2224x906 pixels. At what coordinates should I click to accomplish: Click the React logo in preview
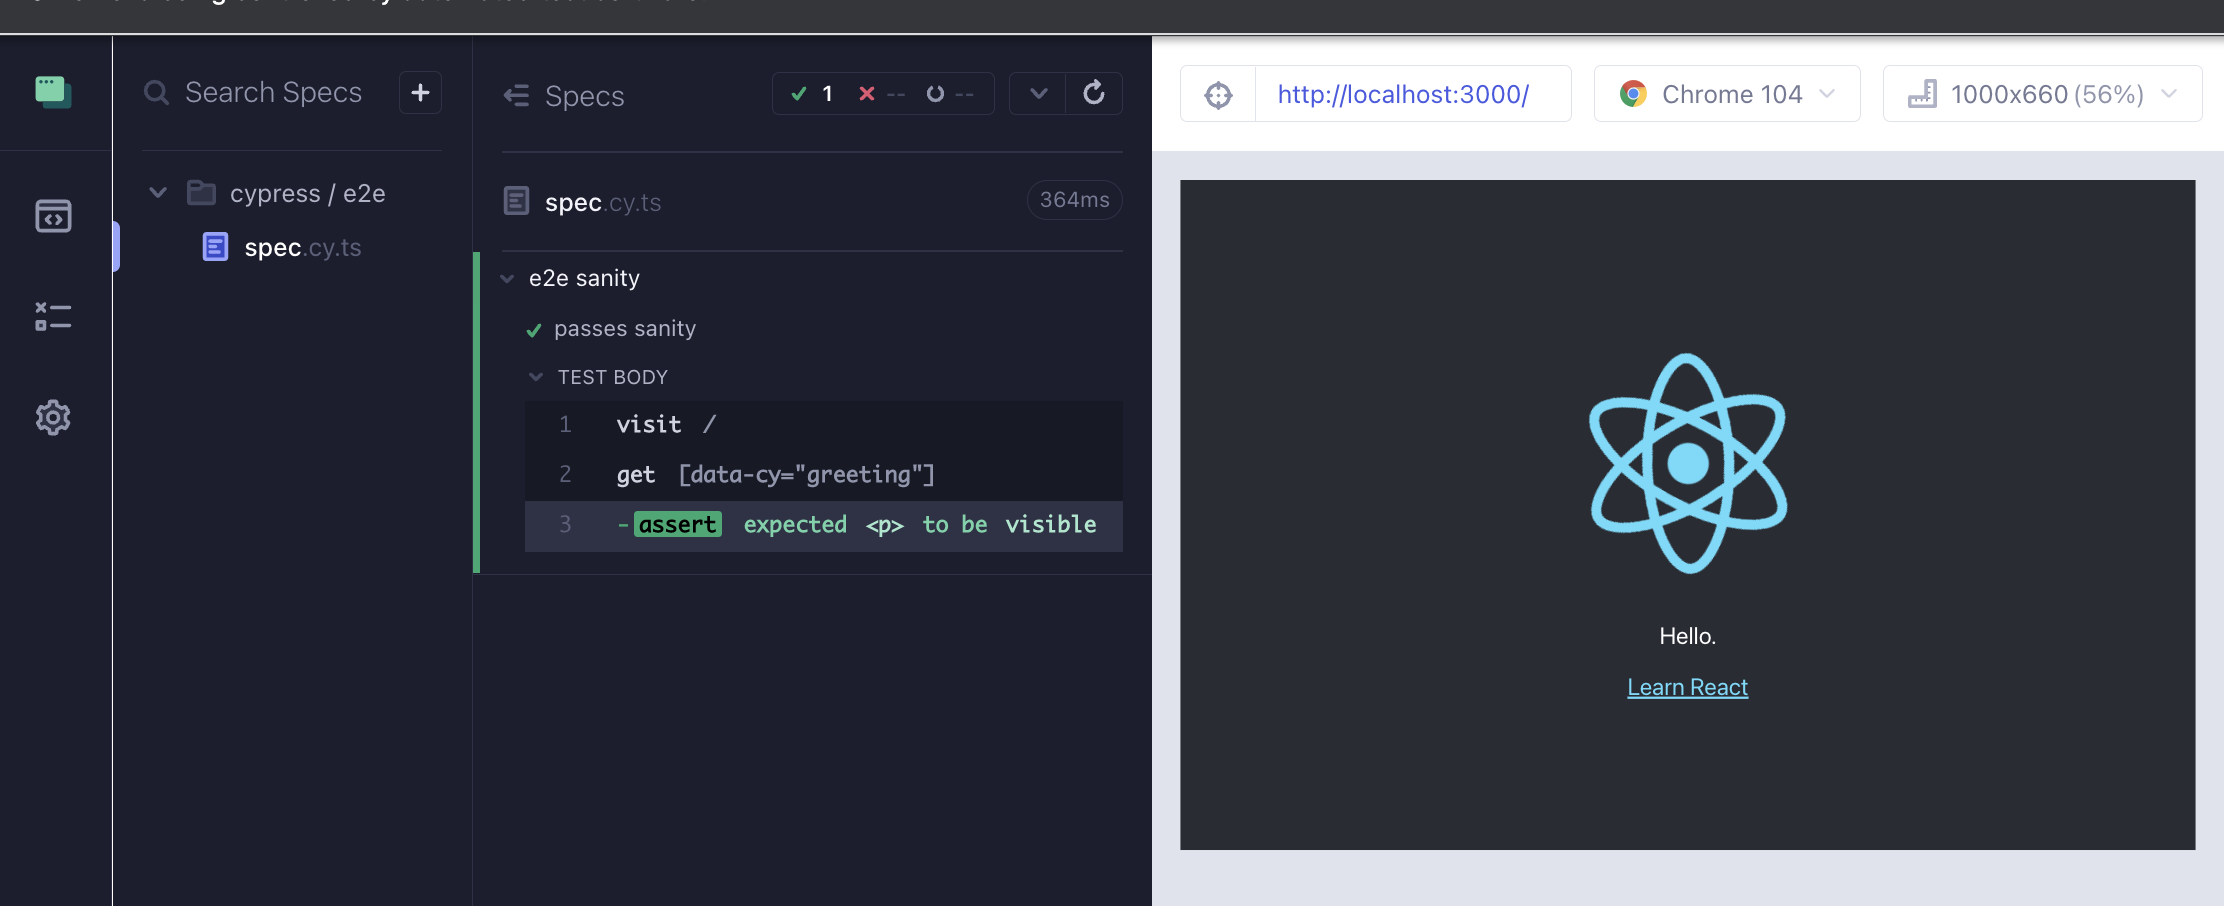pyautogui.click(x=1688, y=464)
